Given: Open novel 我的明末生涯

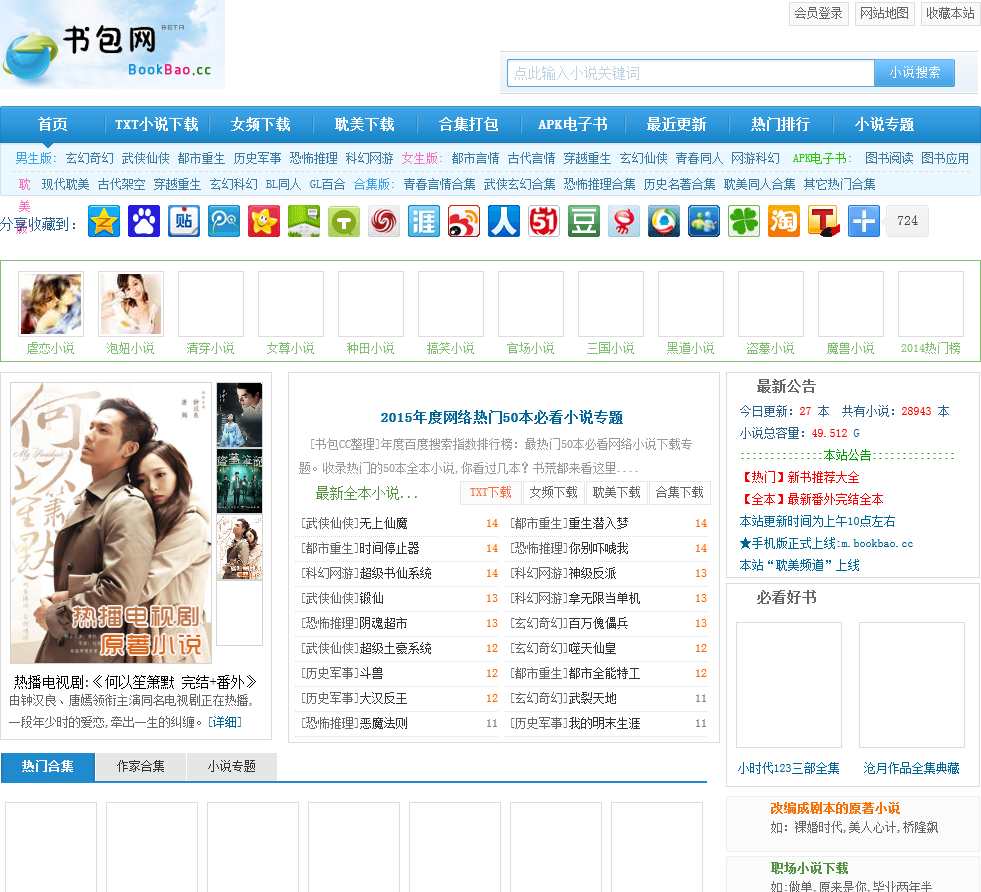Looking at the screenshot, I should coord(604,723).
